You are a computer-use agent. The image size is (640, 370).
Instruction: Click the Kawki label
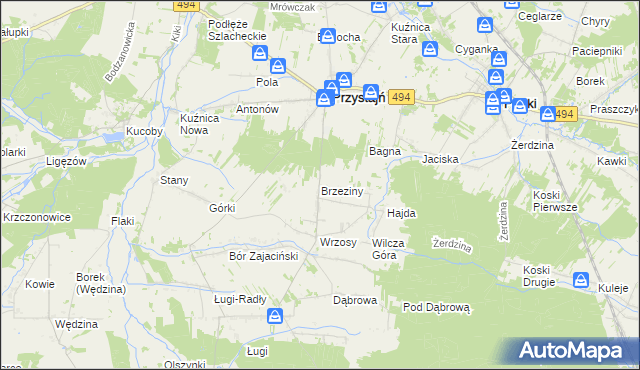click(611, 161)
